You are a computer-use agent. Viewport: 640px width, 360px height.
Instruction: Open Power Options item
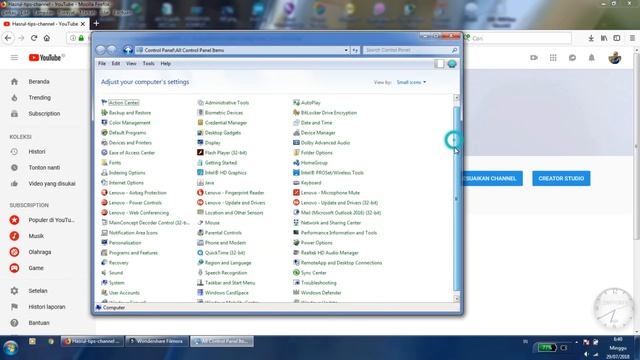pyautogui.click(x=313, y=243)
